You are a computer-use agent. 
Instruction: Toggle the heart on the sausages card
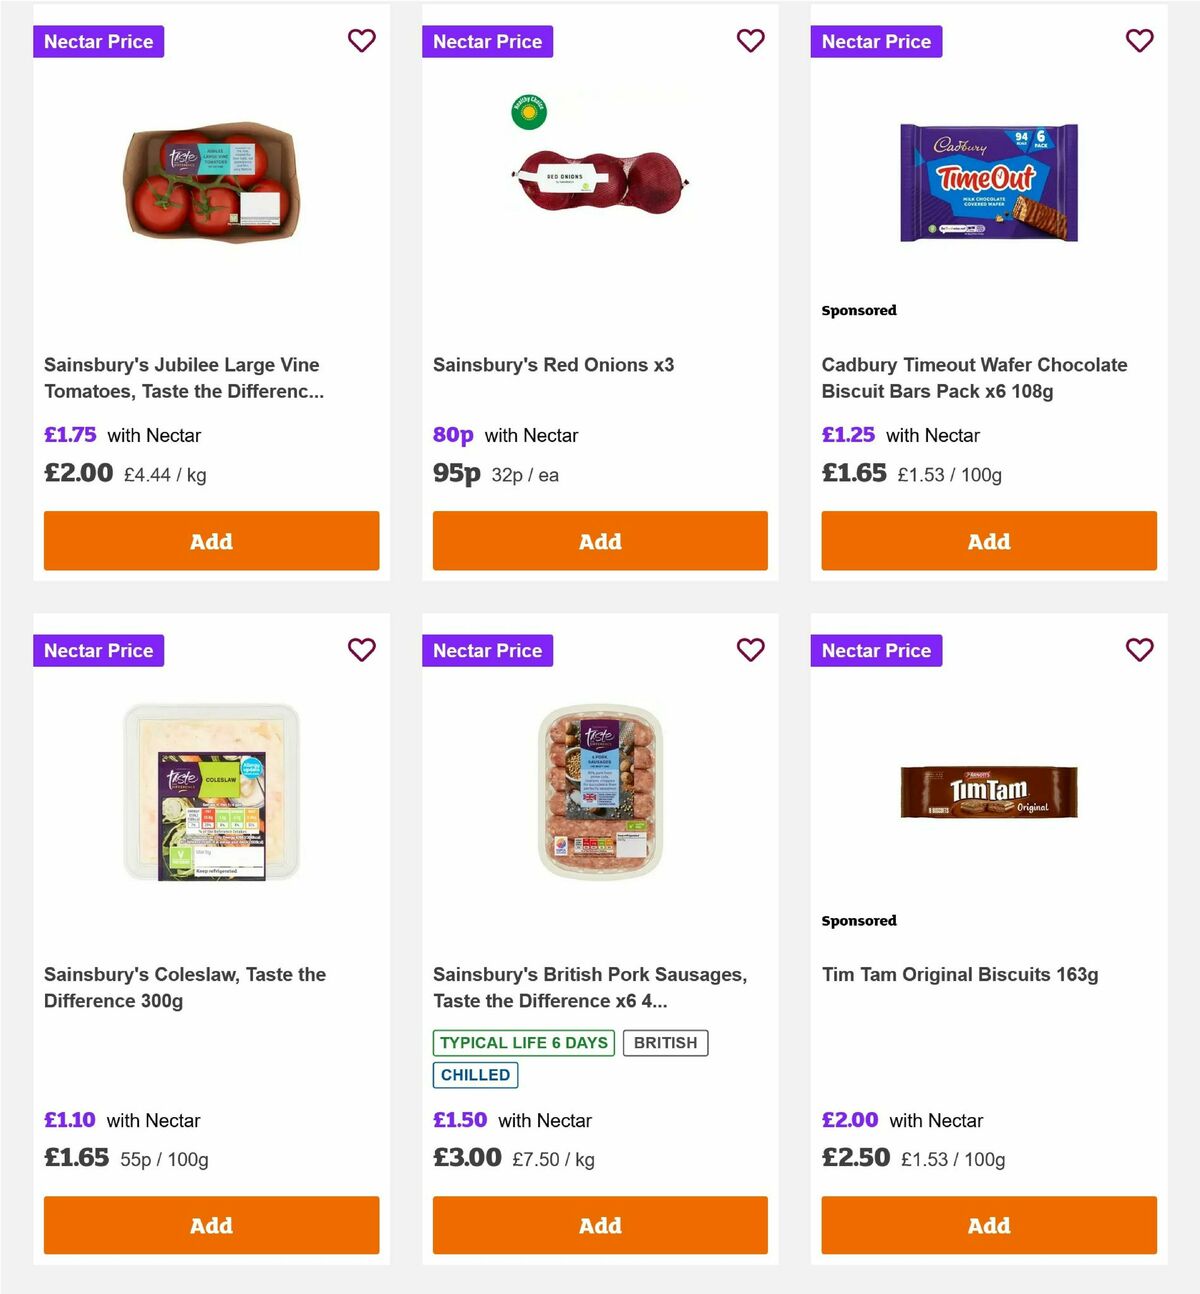750,650
